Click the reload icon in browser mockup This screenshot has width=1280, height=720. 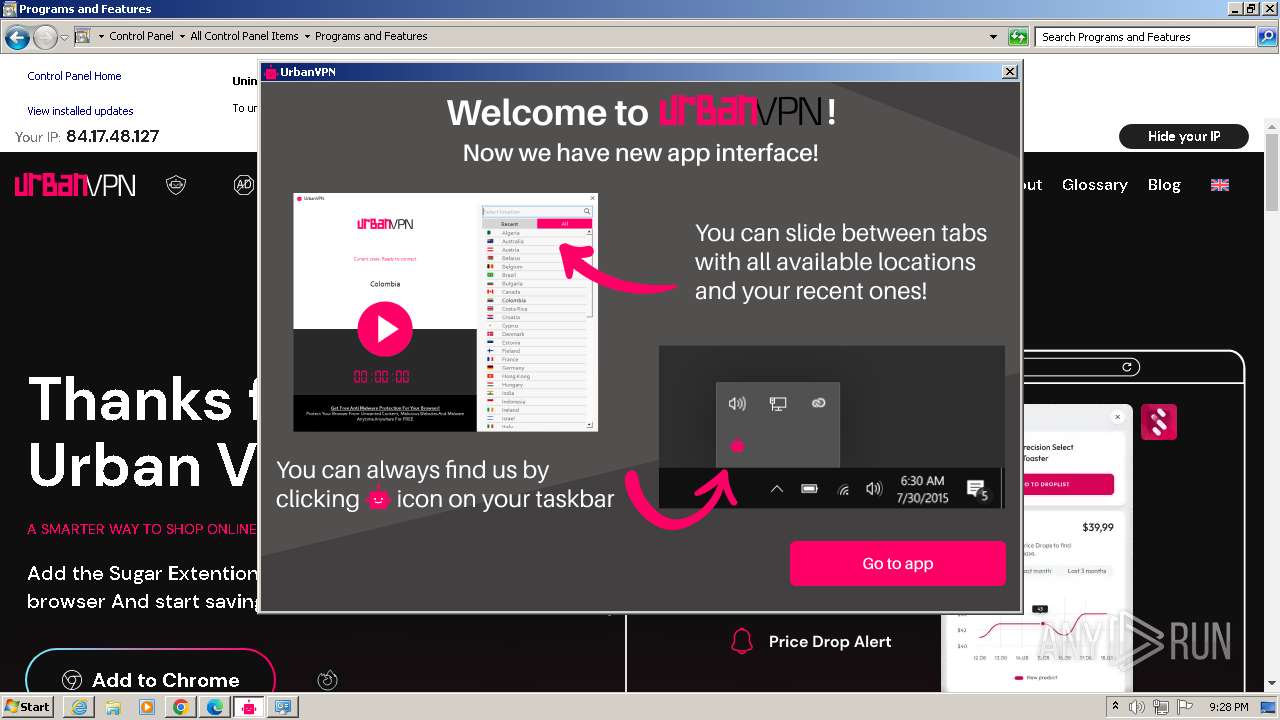coord(1127,367)
